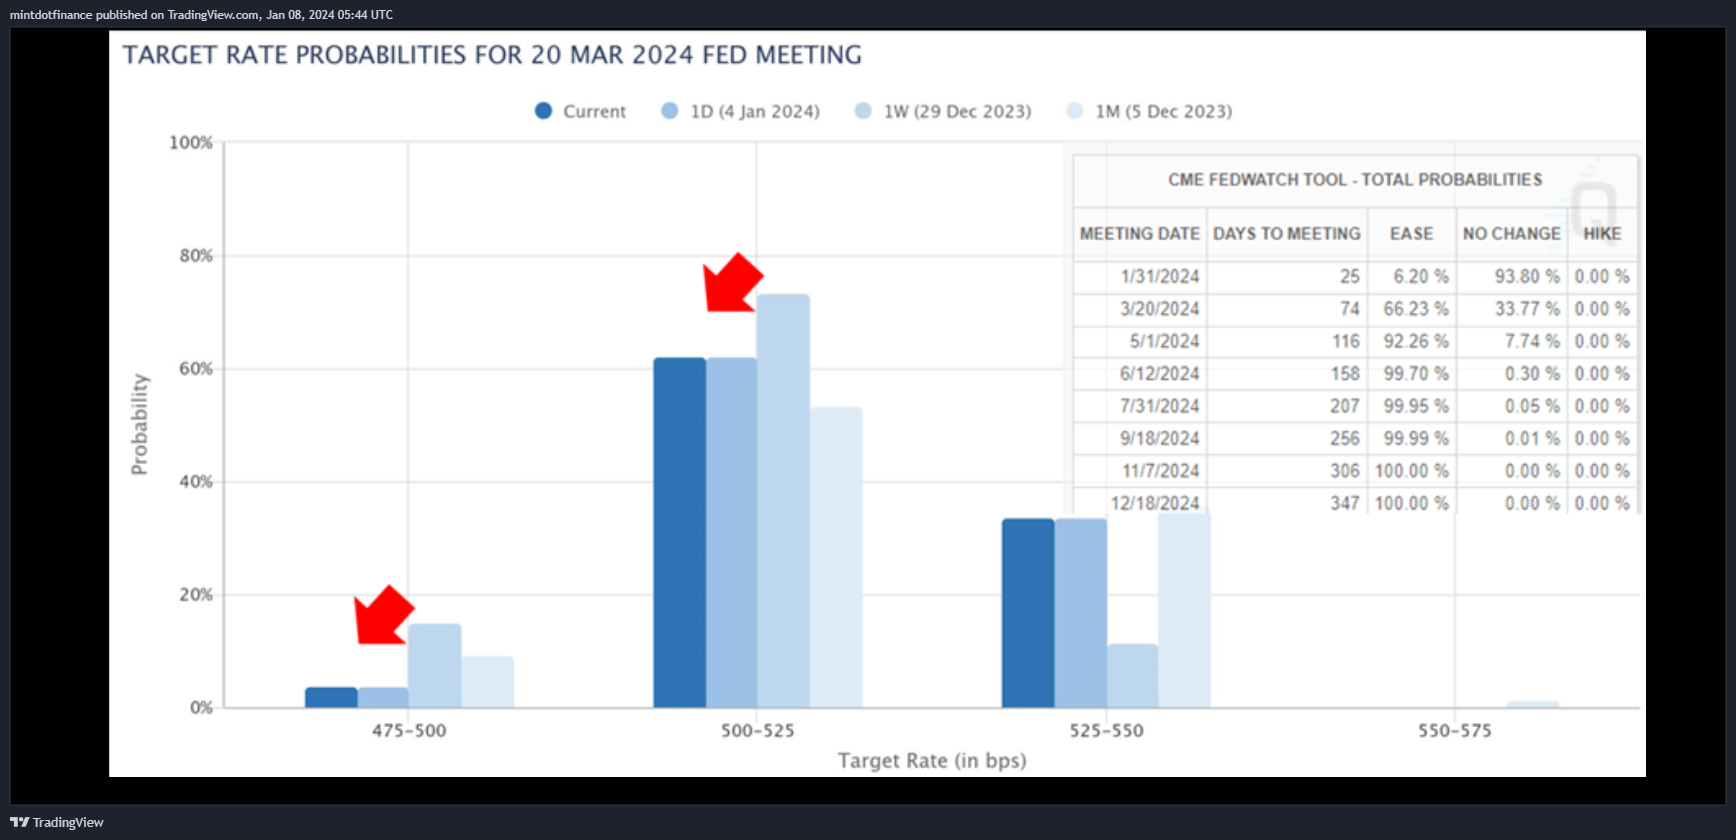Click the 475-500 x-axis label

tap(409, 731)
